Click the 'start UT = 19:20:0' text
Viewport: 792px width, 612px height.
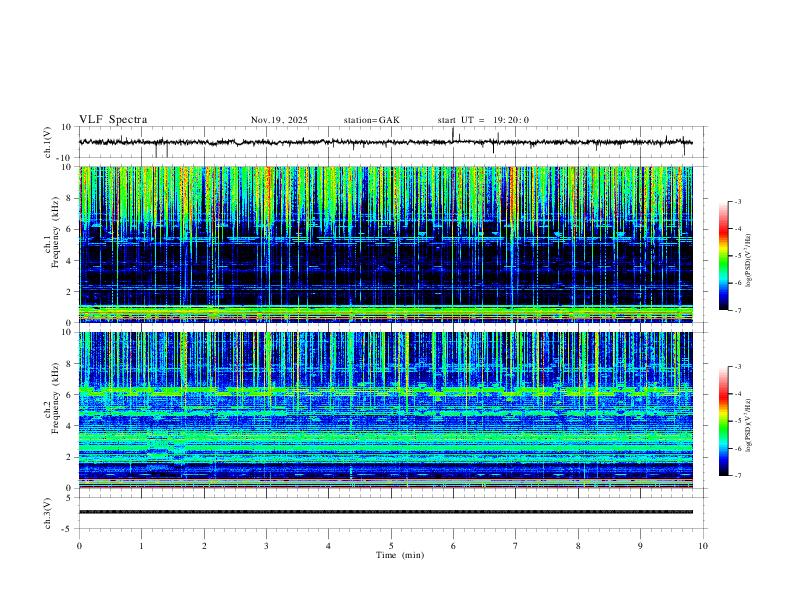tap(483, 120)
